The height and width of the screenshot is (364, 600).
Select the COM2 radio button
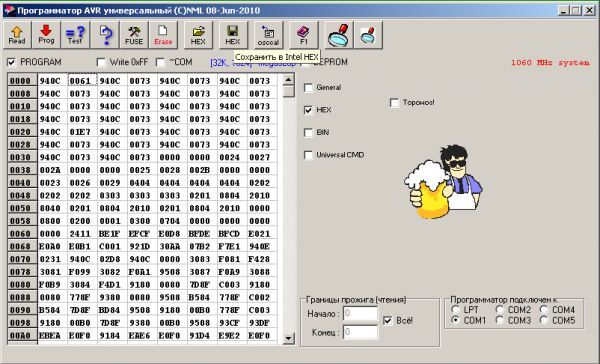[x=499, y=309]
